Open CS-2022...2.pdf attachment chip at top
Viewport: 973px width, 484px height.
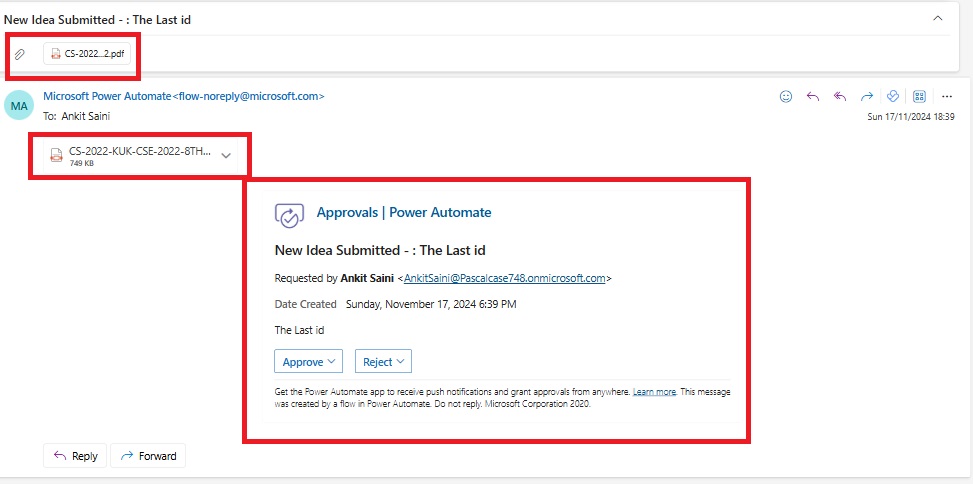[87, 54]
